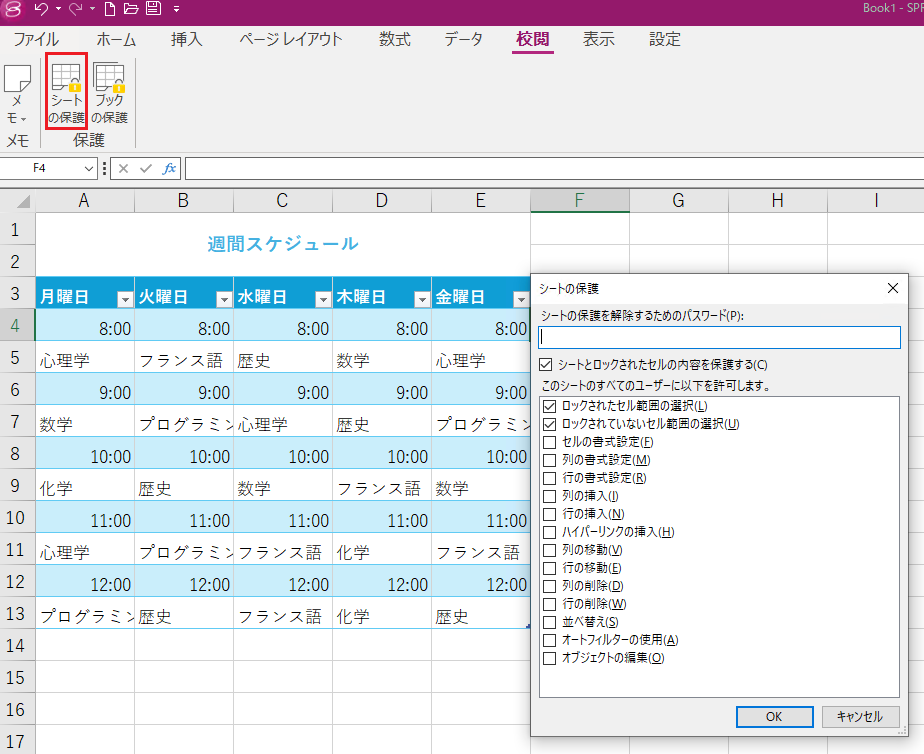
Task: Enable ハイパーリンクの挿入 checkbox
Action: pyautogui.click(x=549, y=532)
